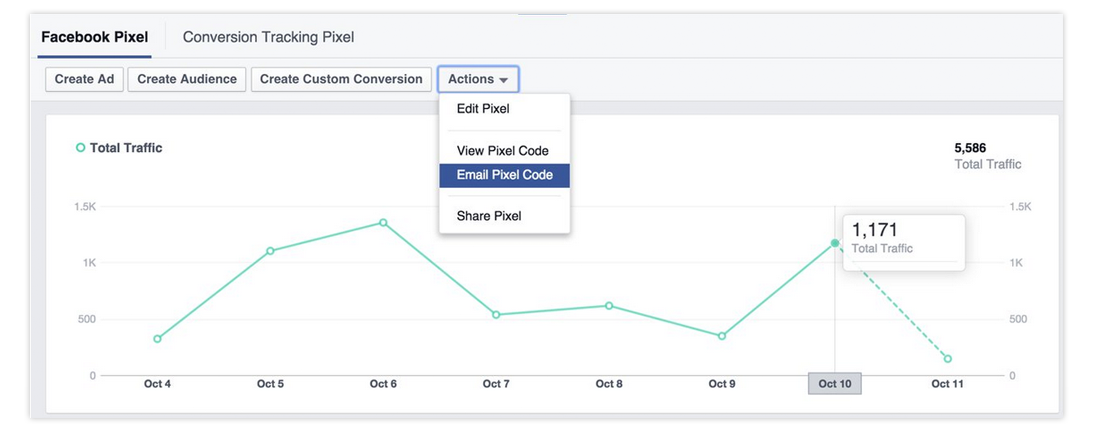Click the Oct 9 data point
Image resolution: width=1096 pixels, height=432 pixels.
[722, 336]
